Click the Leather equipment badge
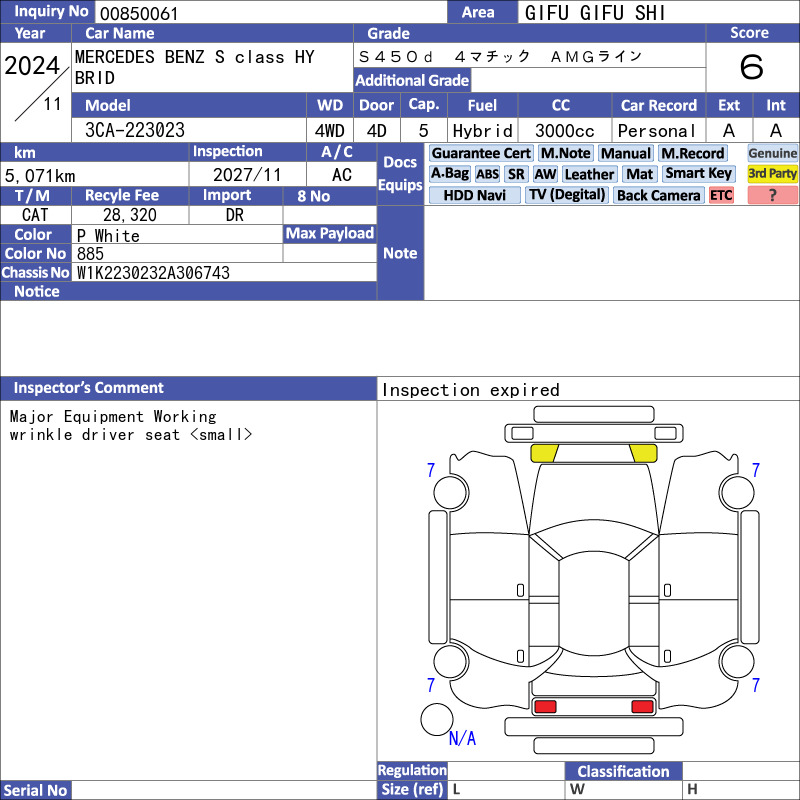This screenshot has width=800, height=800. coord(589,174)
